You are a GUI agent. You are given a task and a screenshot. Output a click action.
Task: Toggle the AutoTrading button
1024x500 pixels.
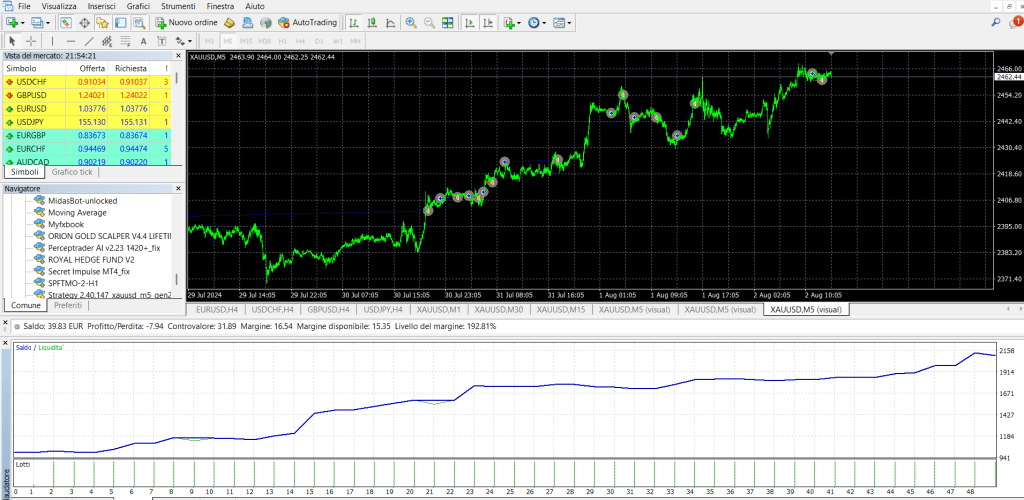(x=308, y=23)
